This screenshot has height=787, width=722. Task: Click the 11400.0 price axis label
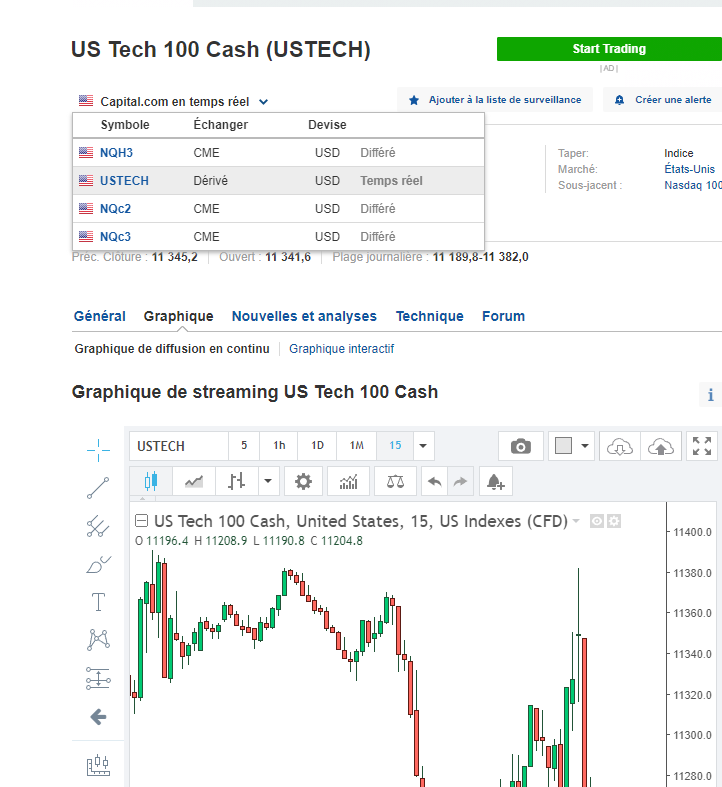692,532
